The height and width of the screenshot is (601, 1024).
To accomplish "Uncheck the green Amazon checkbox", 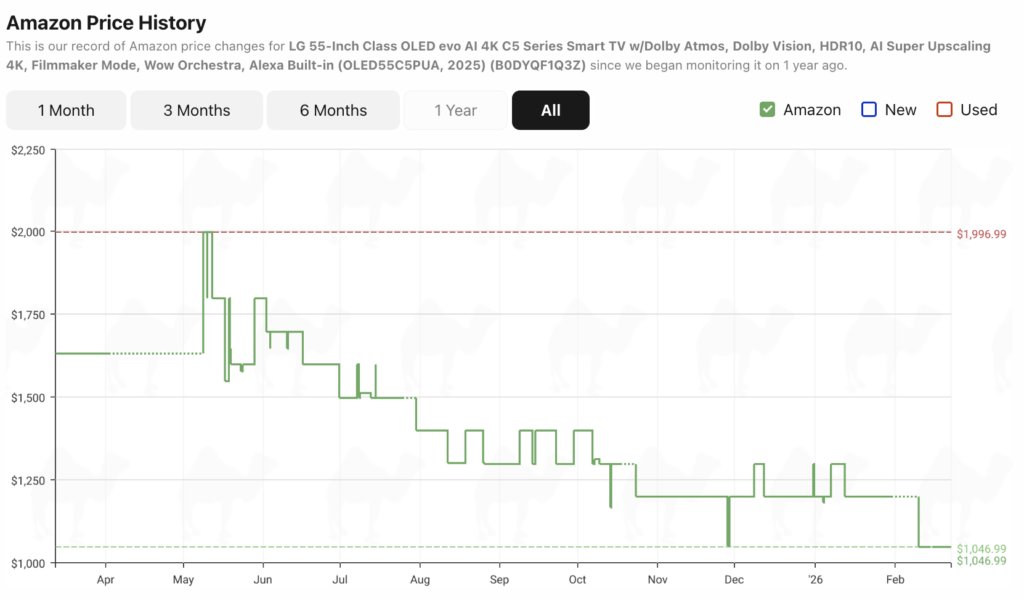I will (768, 110).
